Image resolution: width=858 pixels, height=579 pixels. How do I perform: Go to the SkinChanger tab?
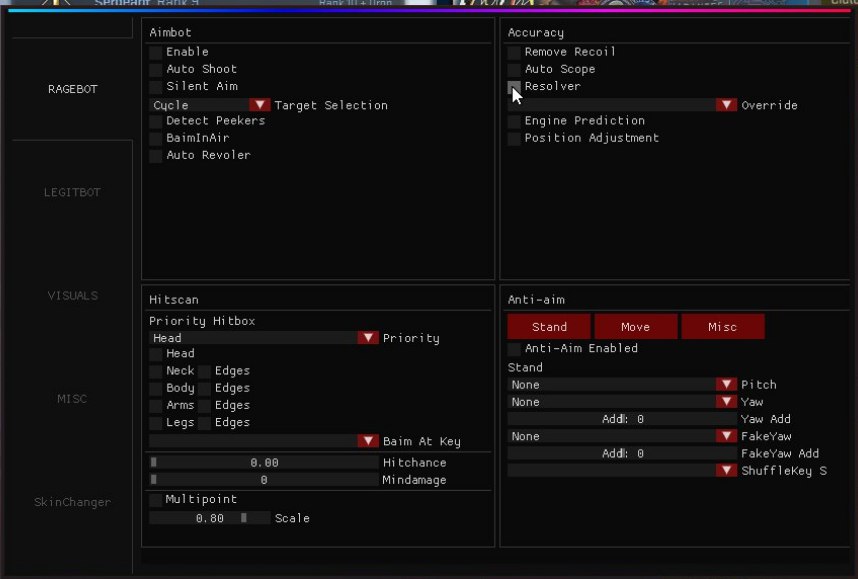[72, 502]
